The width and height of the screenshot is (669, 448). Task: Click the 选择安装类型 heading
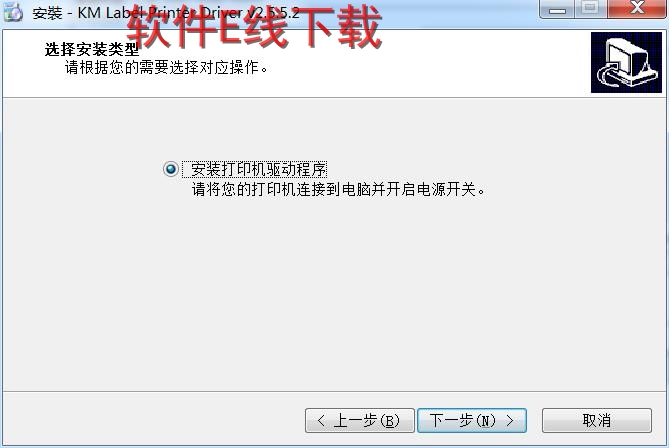pyautogui.click(x=92, y=49)
